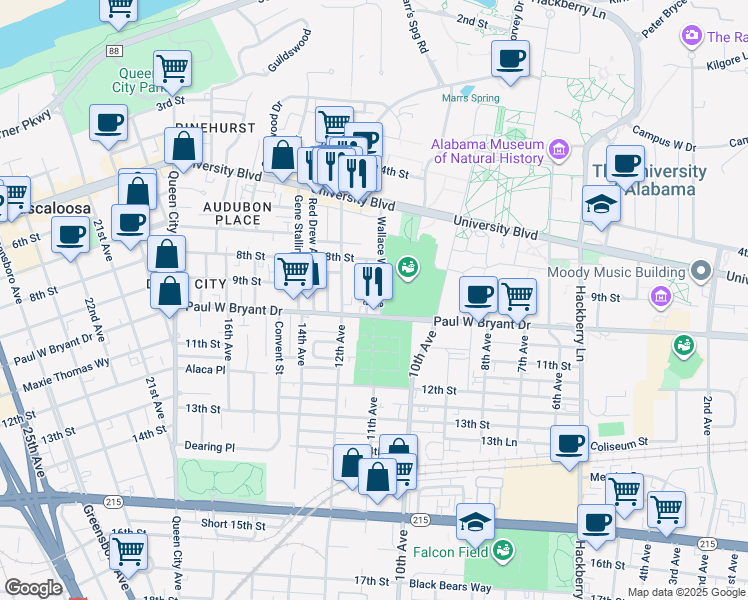
Task: Click the front fork-knife marker on University Blvd cluster
Action: click(x=357, y=177)
